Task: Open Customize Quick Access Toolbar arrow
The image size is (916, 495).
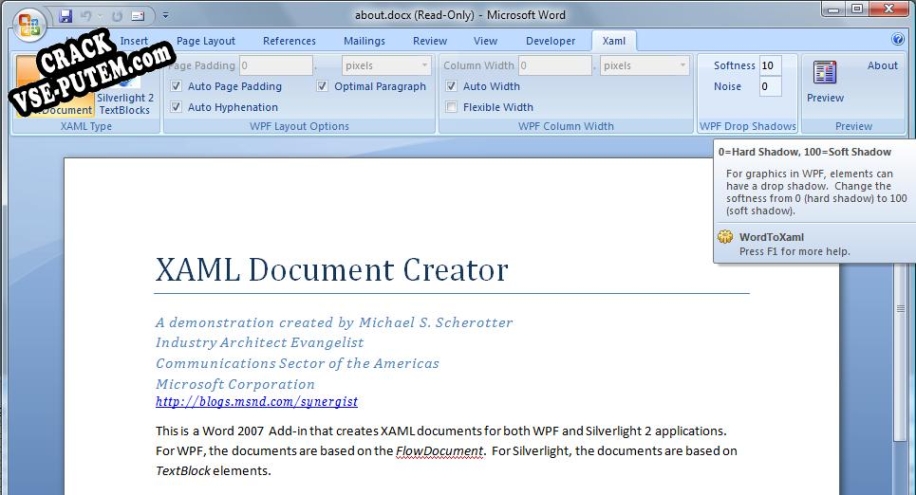Action: click(165, 16)
